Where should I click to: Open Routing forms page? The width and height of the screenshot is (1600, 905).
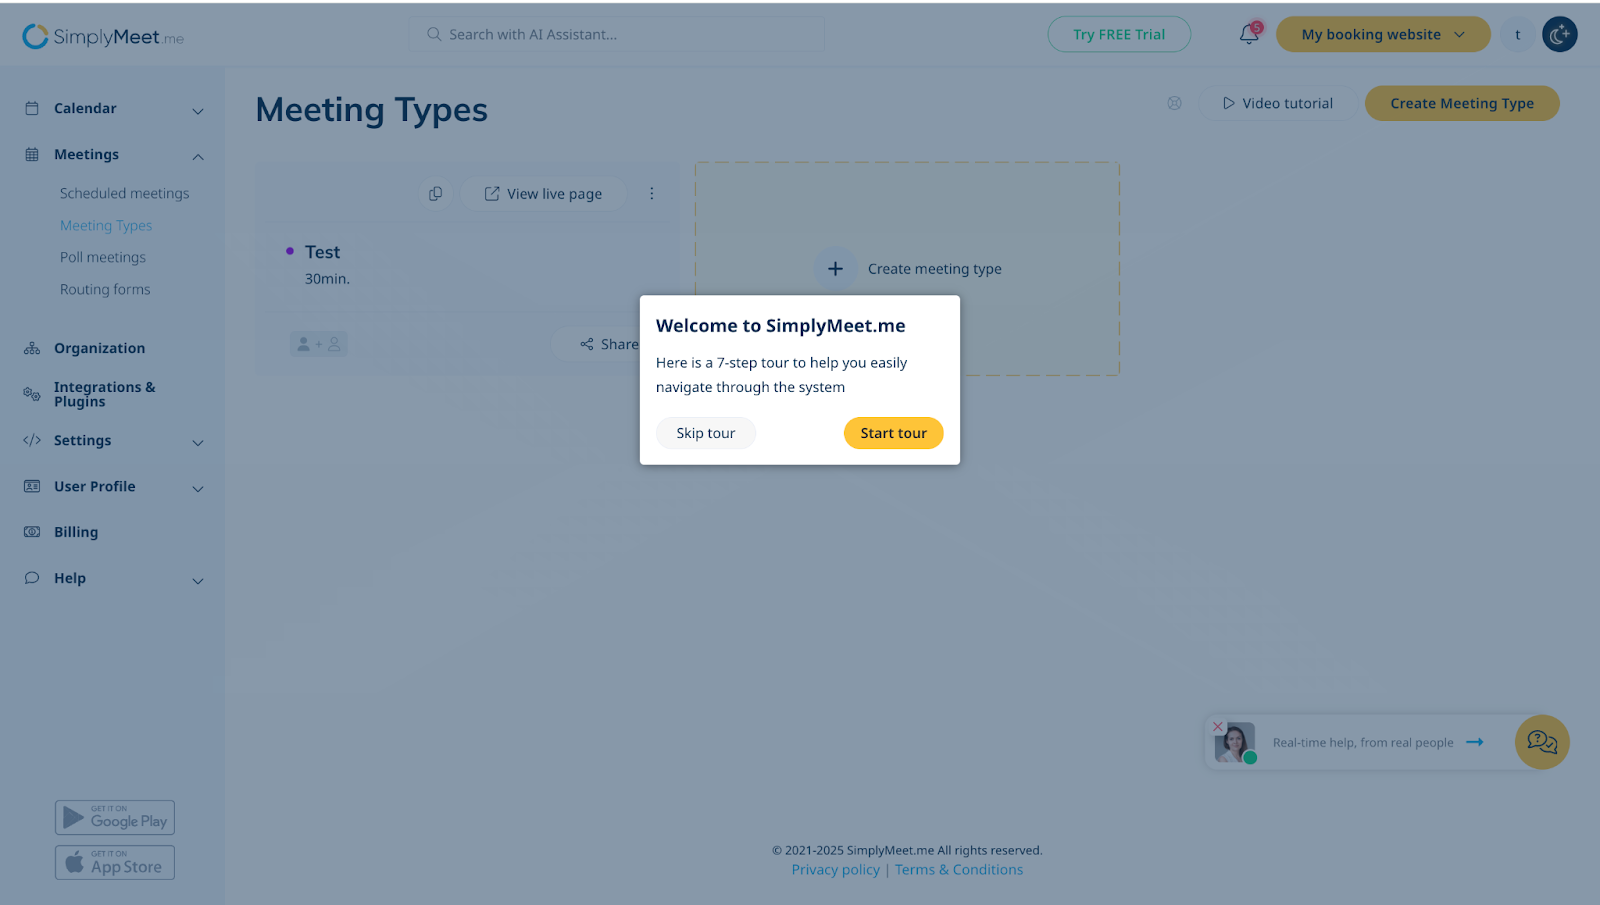[x=105, y=289]
